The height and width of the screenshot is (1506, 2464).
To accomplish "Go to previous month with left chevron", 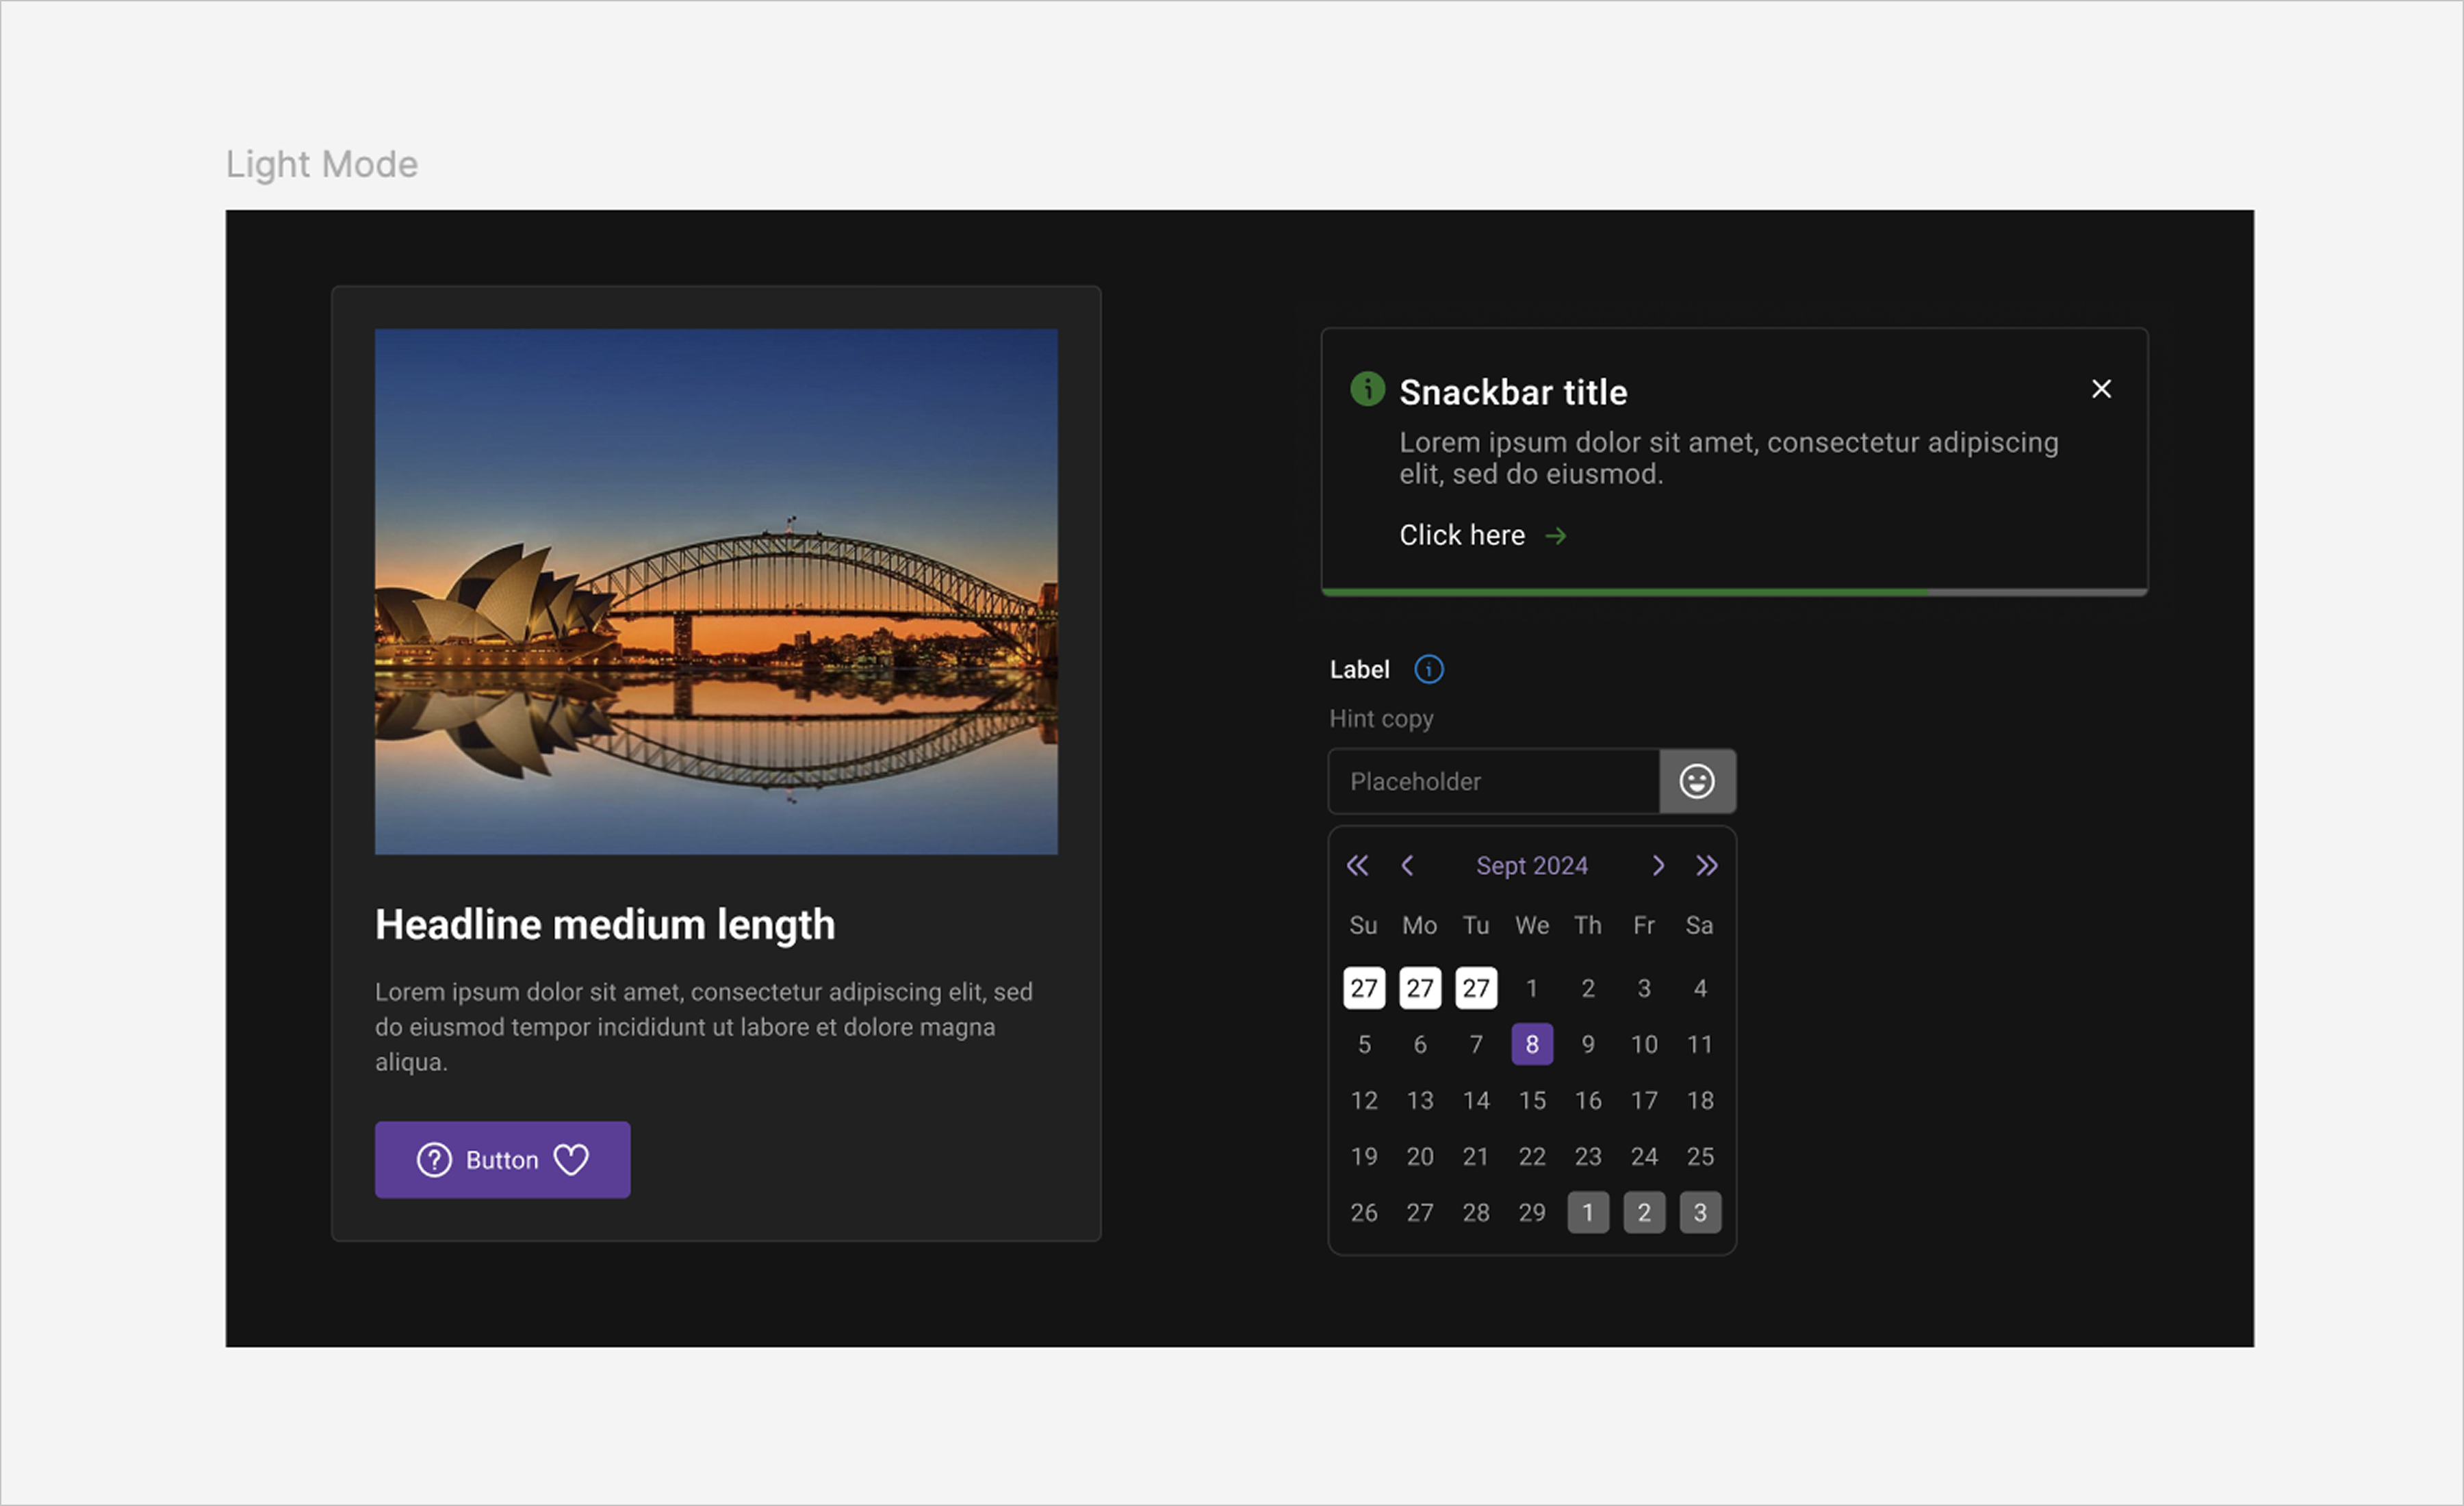I will coord(1407,865).
